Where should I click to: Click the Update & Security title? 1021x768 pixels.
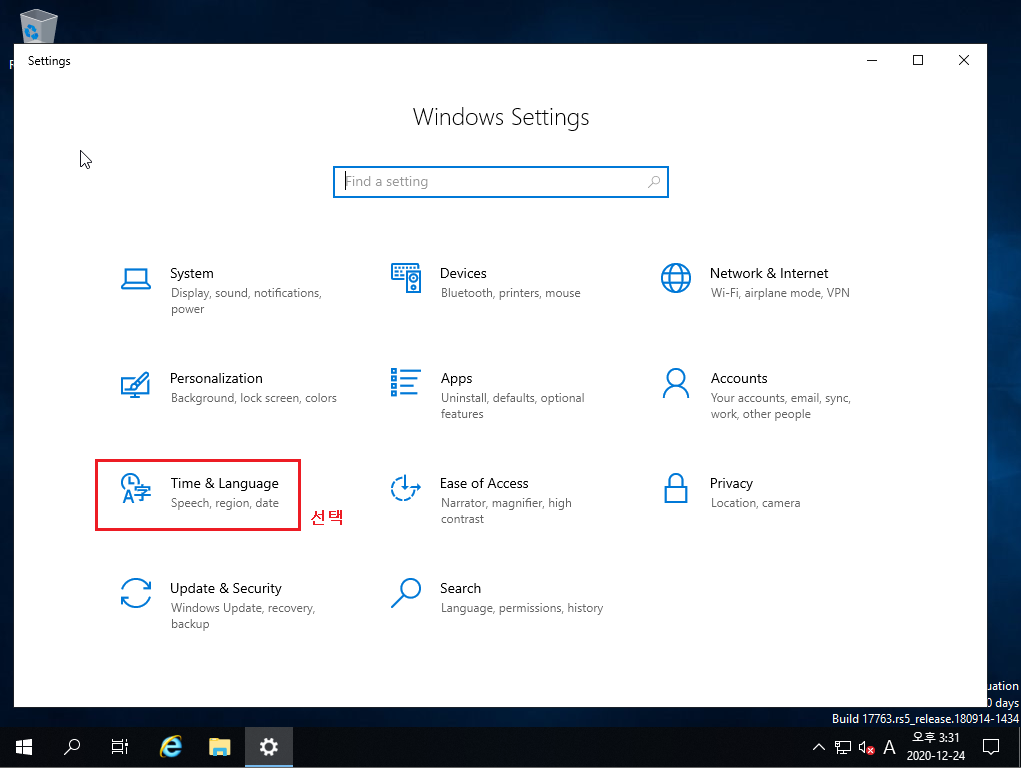click(x=226, y=588)
